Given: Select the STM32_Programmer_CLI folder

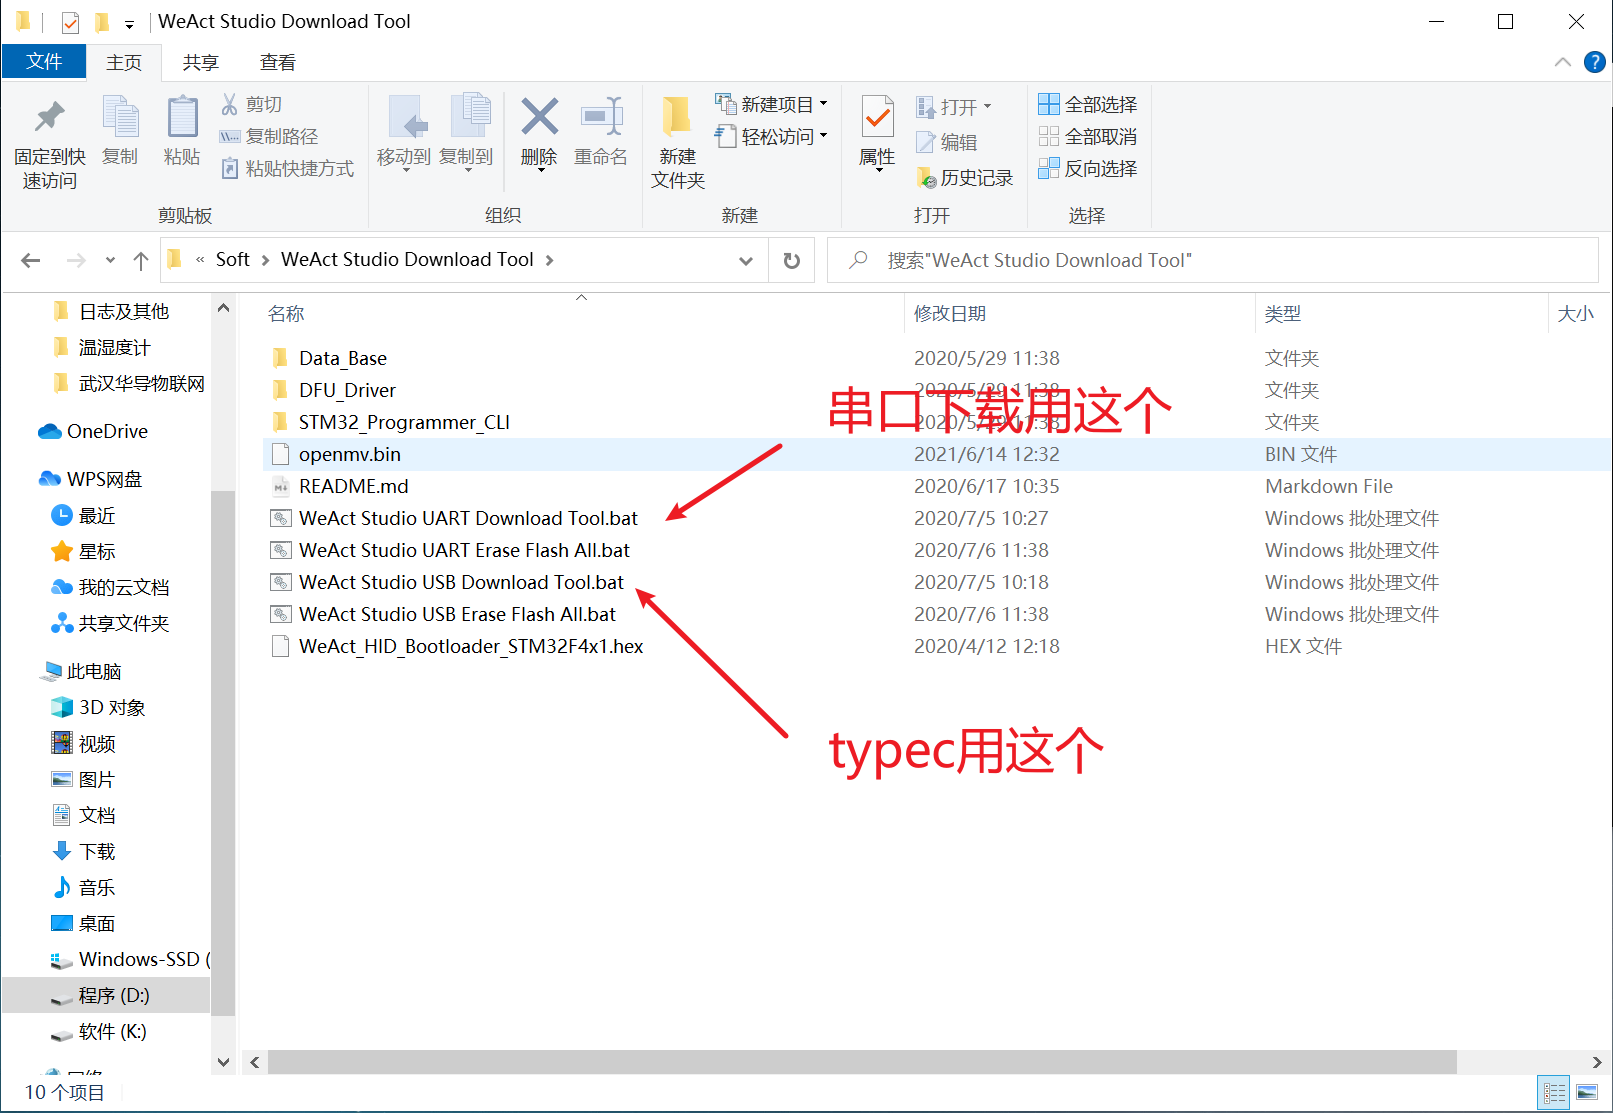Looking at the screenshot, I should (404, 422).
